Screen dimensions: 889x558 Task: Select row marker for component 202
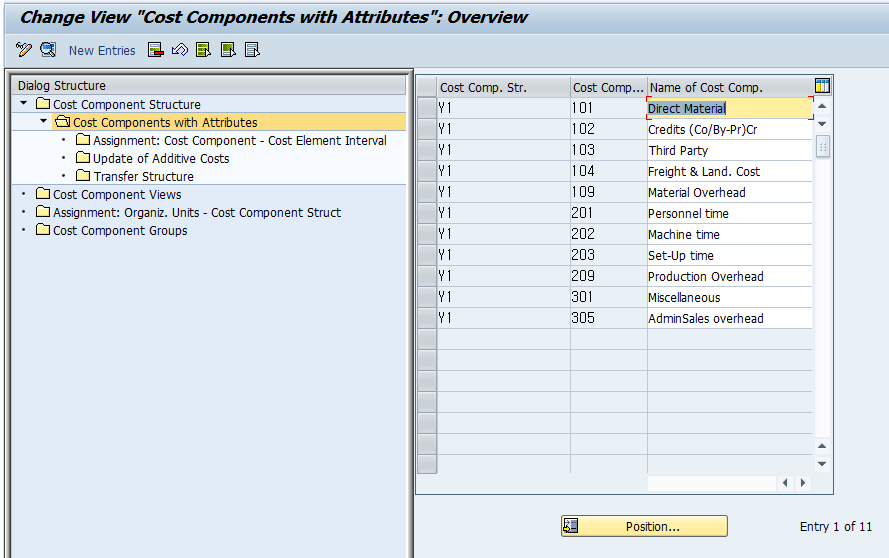tap(426, 234)
